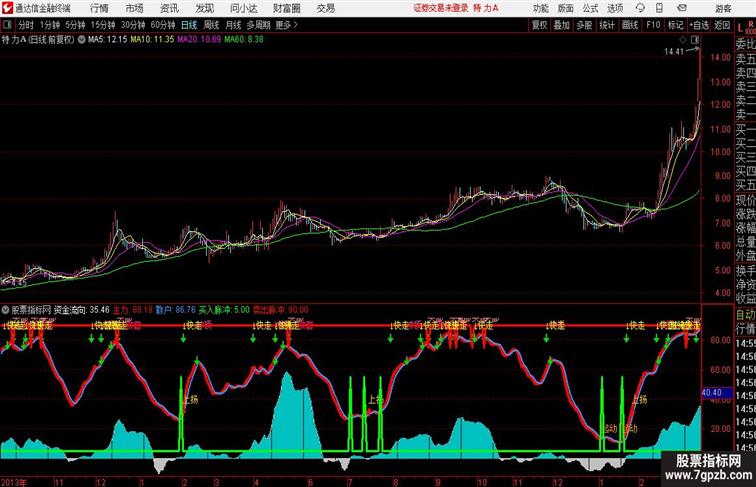The image size is (756, 487).
Task: Click the MA10: 11.35 indicator value
Action: pyautogui.click(x=152, y=40)
